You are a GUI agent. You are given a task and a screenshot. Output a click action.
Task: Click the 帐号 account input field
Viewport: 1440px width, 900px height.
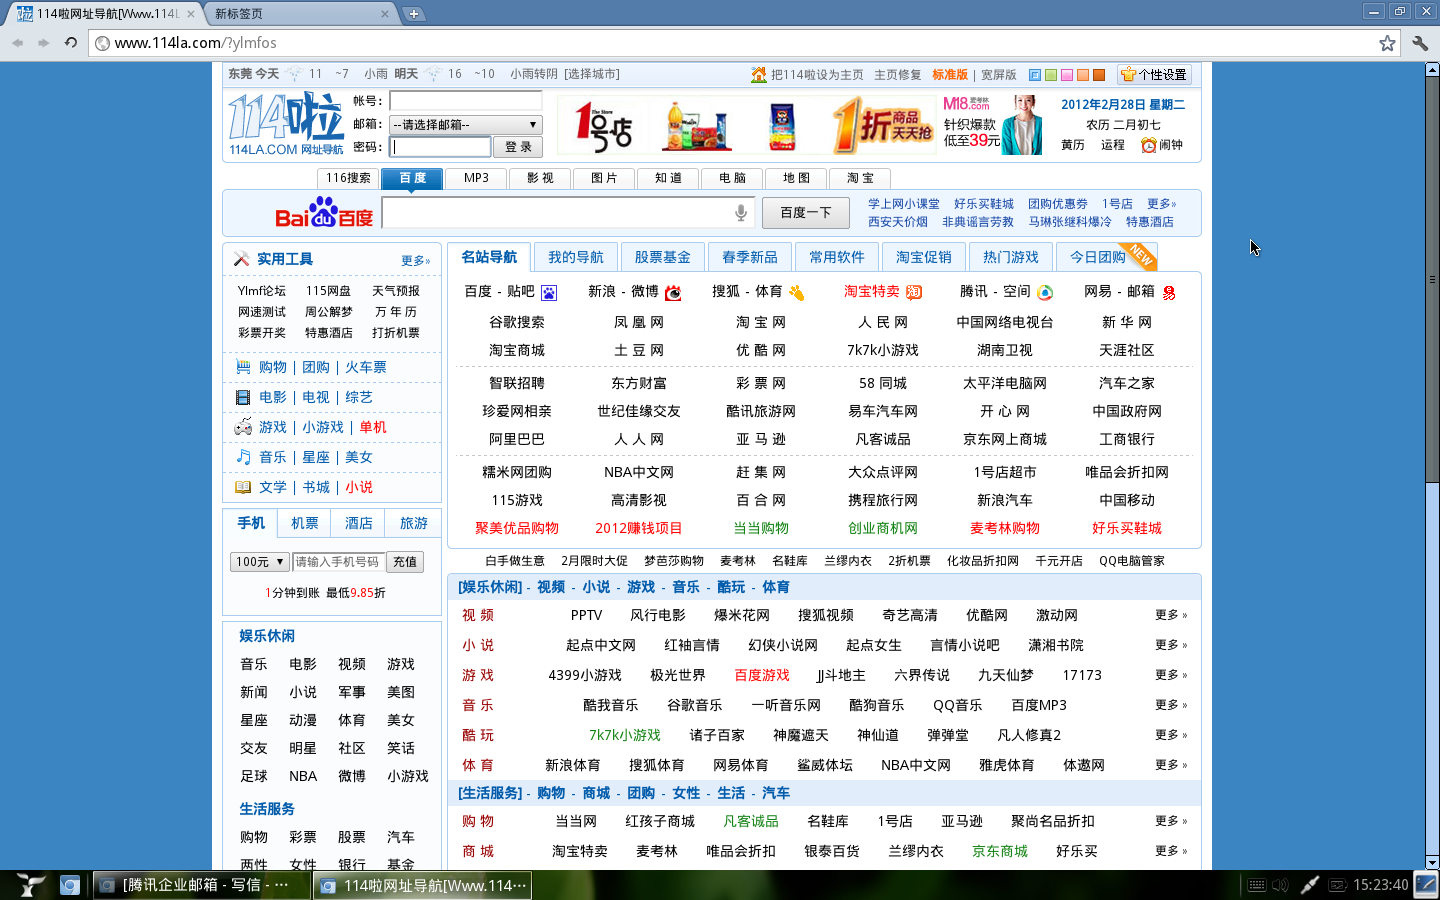(x=466, y=101)
